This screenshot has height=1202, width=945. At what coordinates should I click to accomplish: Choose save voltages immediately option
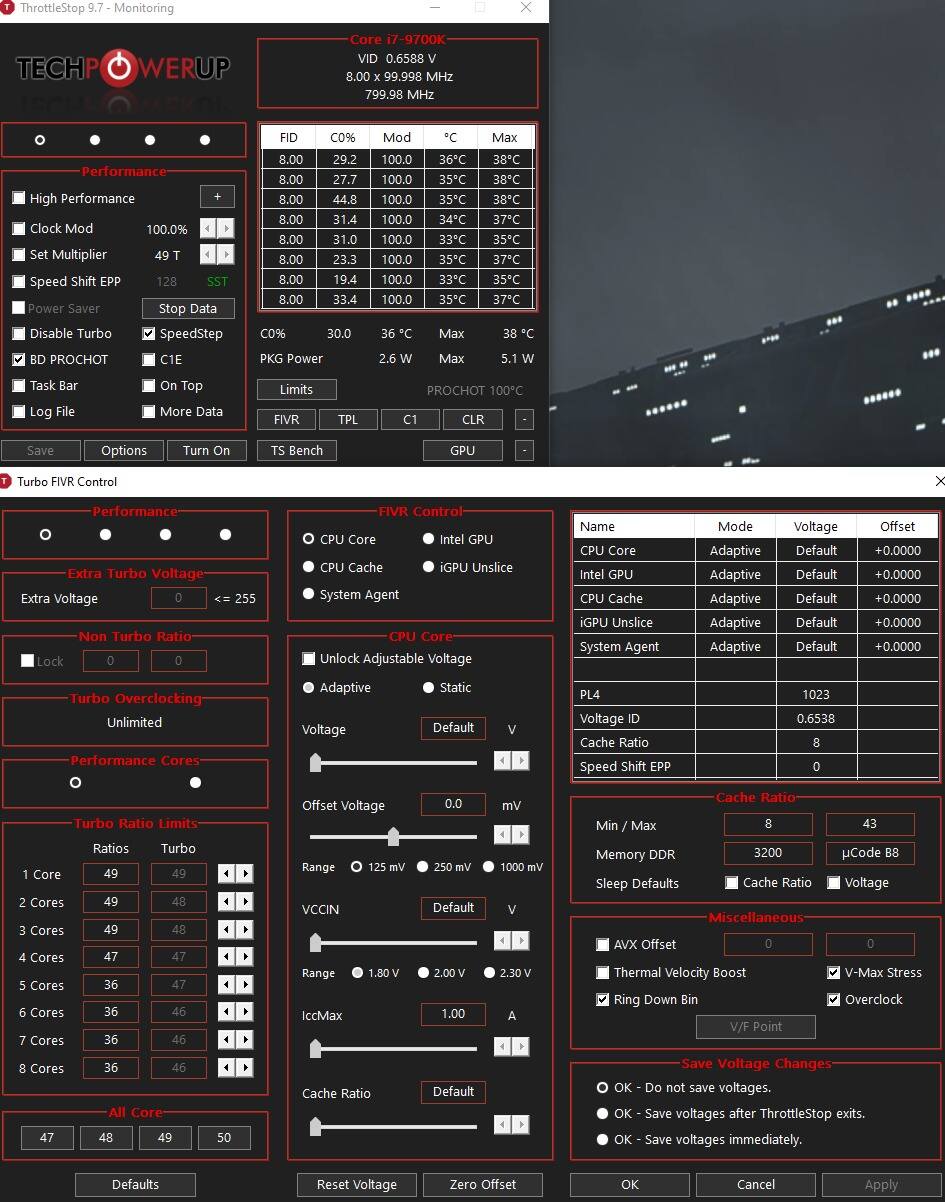[x=602, y=1139]
